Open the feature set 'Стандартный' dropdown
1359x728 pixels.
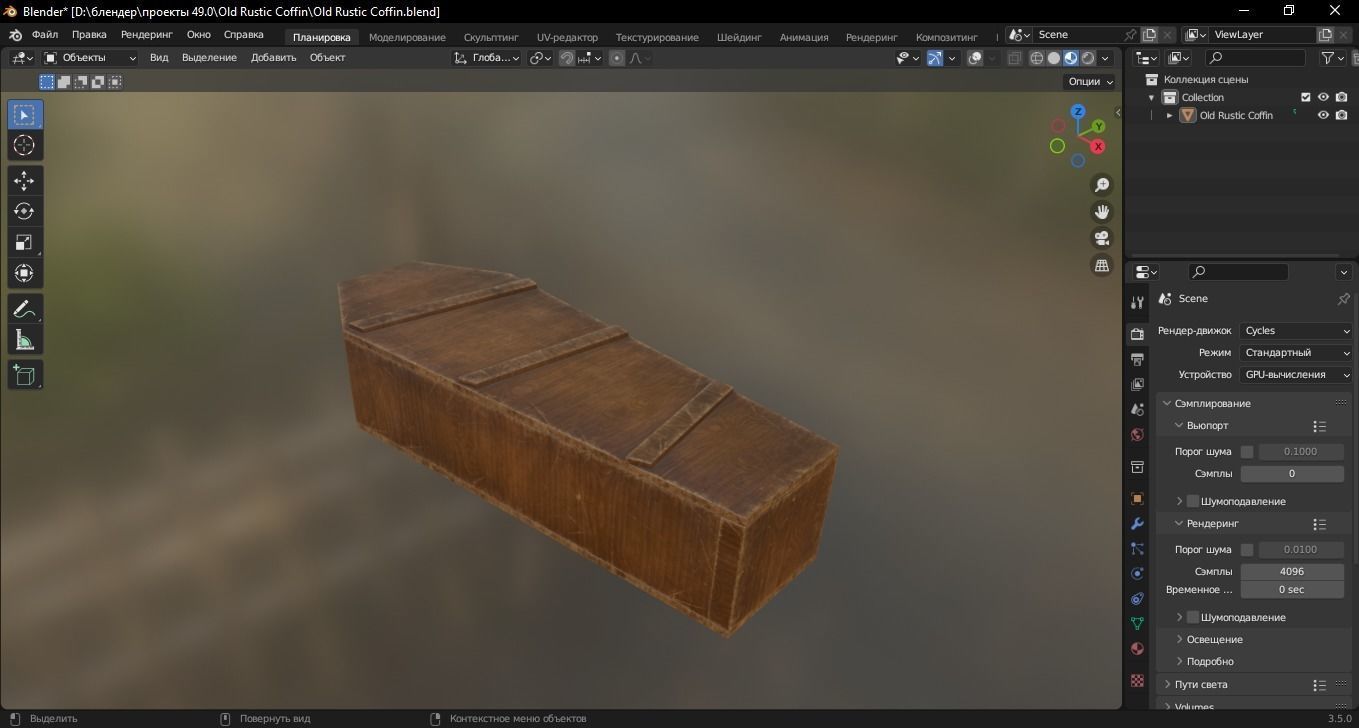point(1296,353)
